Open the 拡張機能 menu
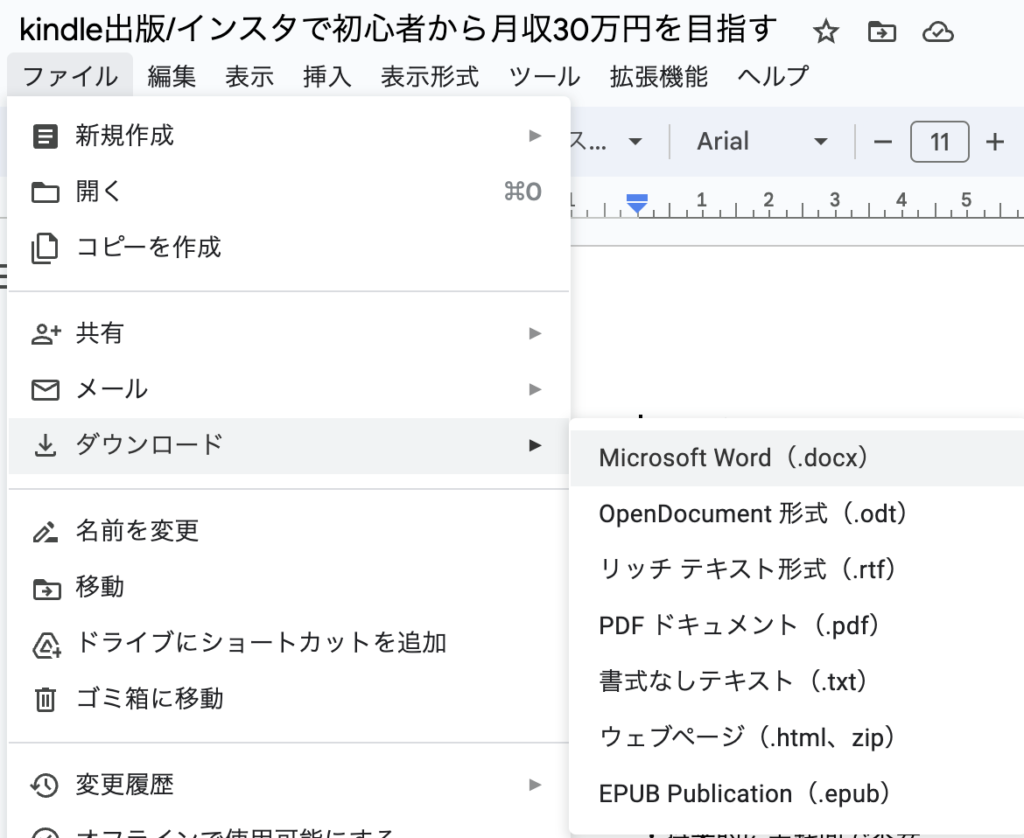Image resolution: width=1024 pixels, height=838 pixels. pyautogui.click(x=658, y=76)
